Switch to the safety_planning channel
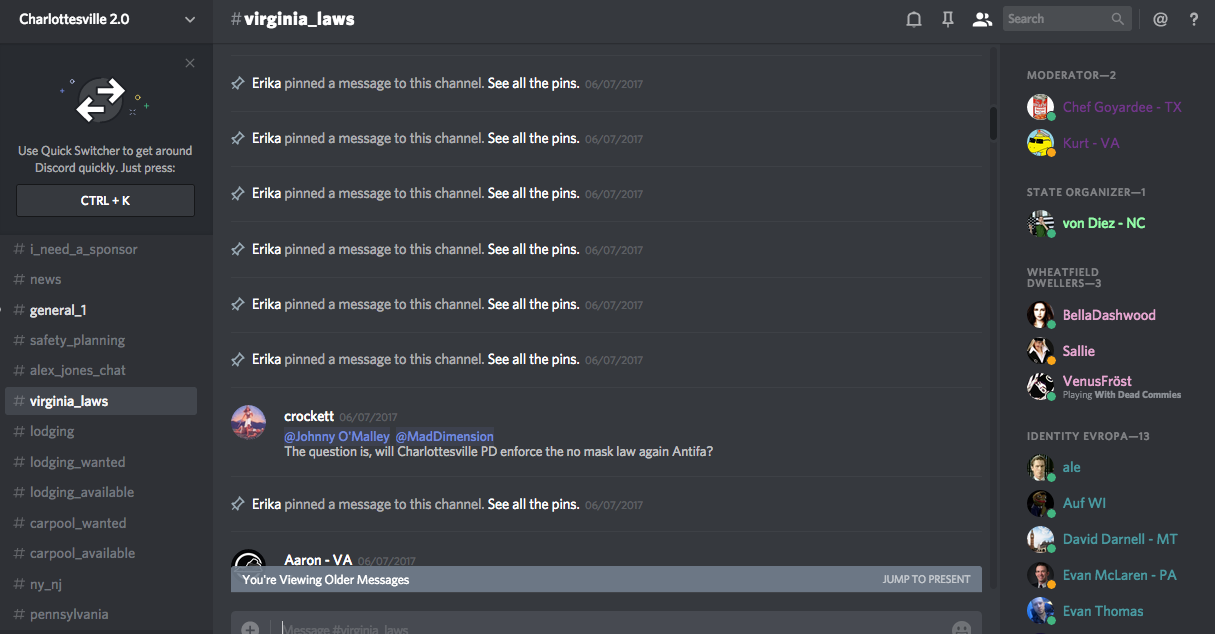This screenshot has width=1215, height=634. tap(77, 340)
